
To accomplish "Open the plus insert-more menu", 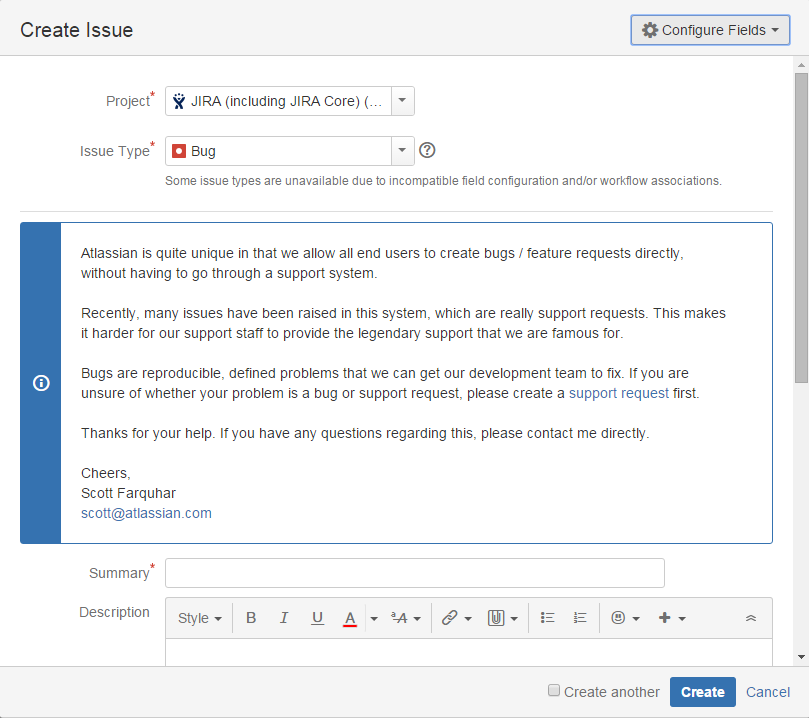I will coord(672,618).
